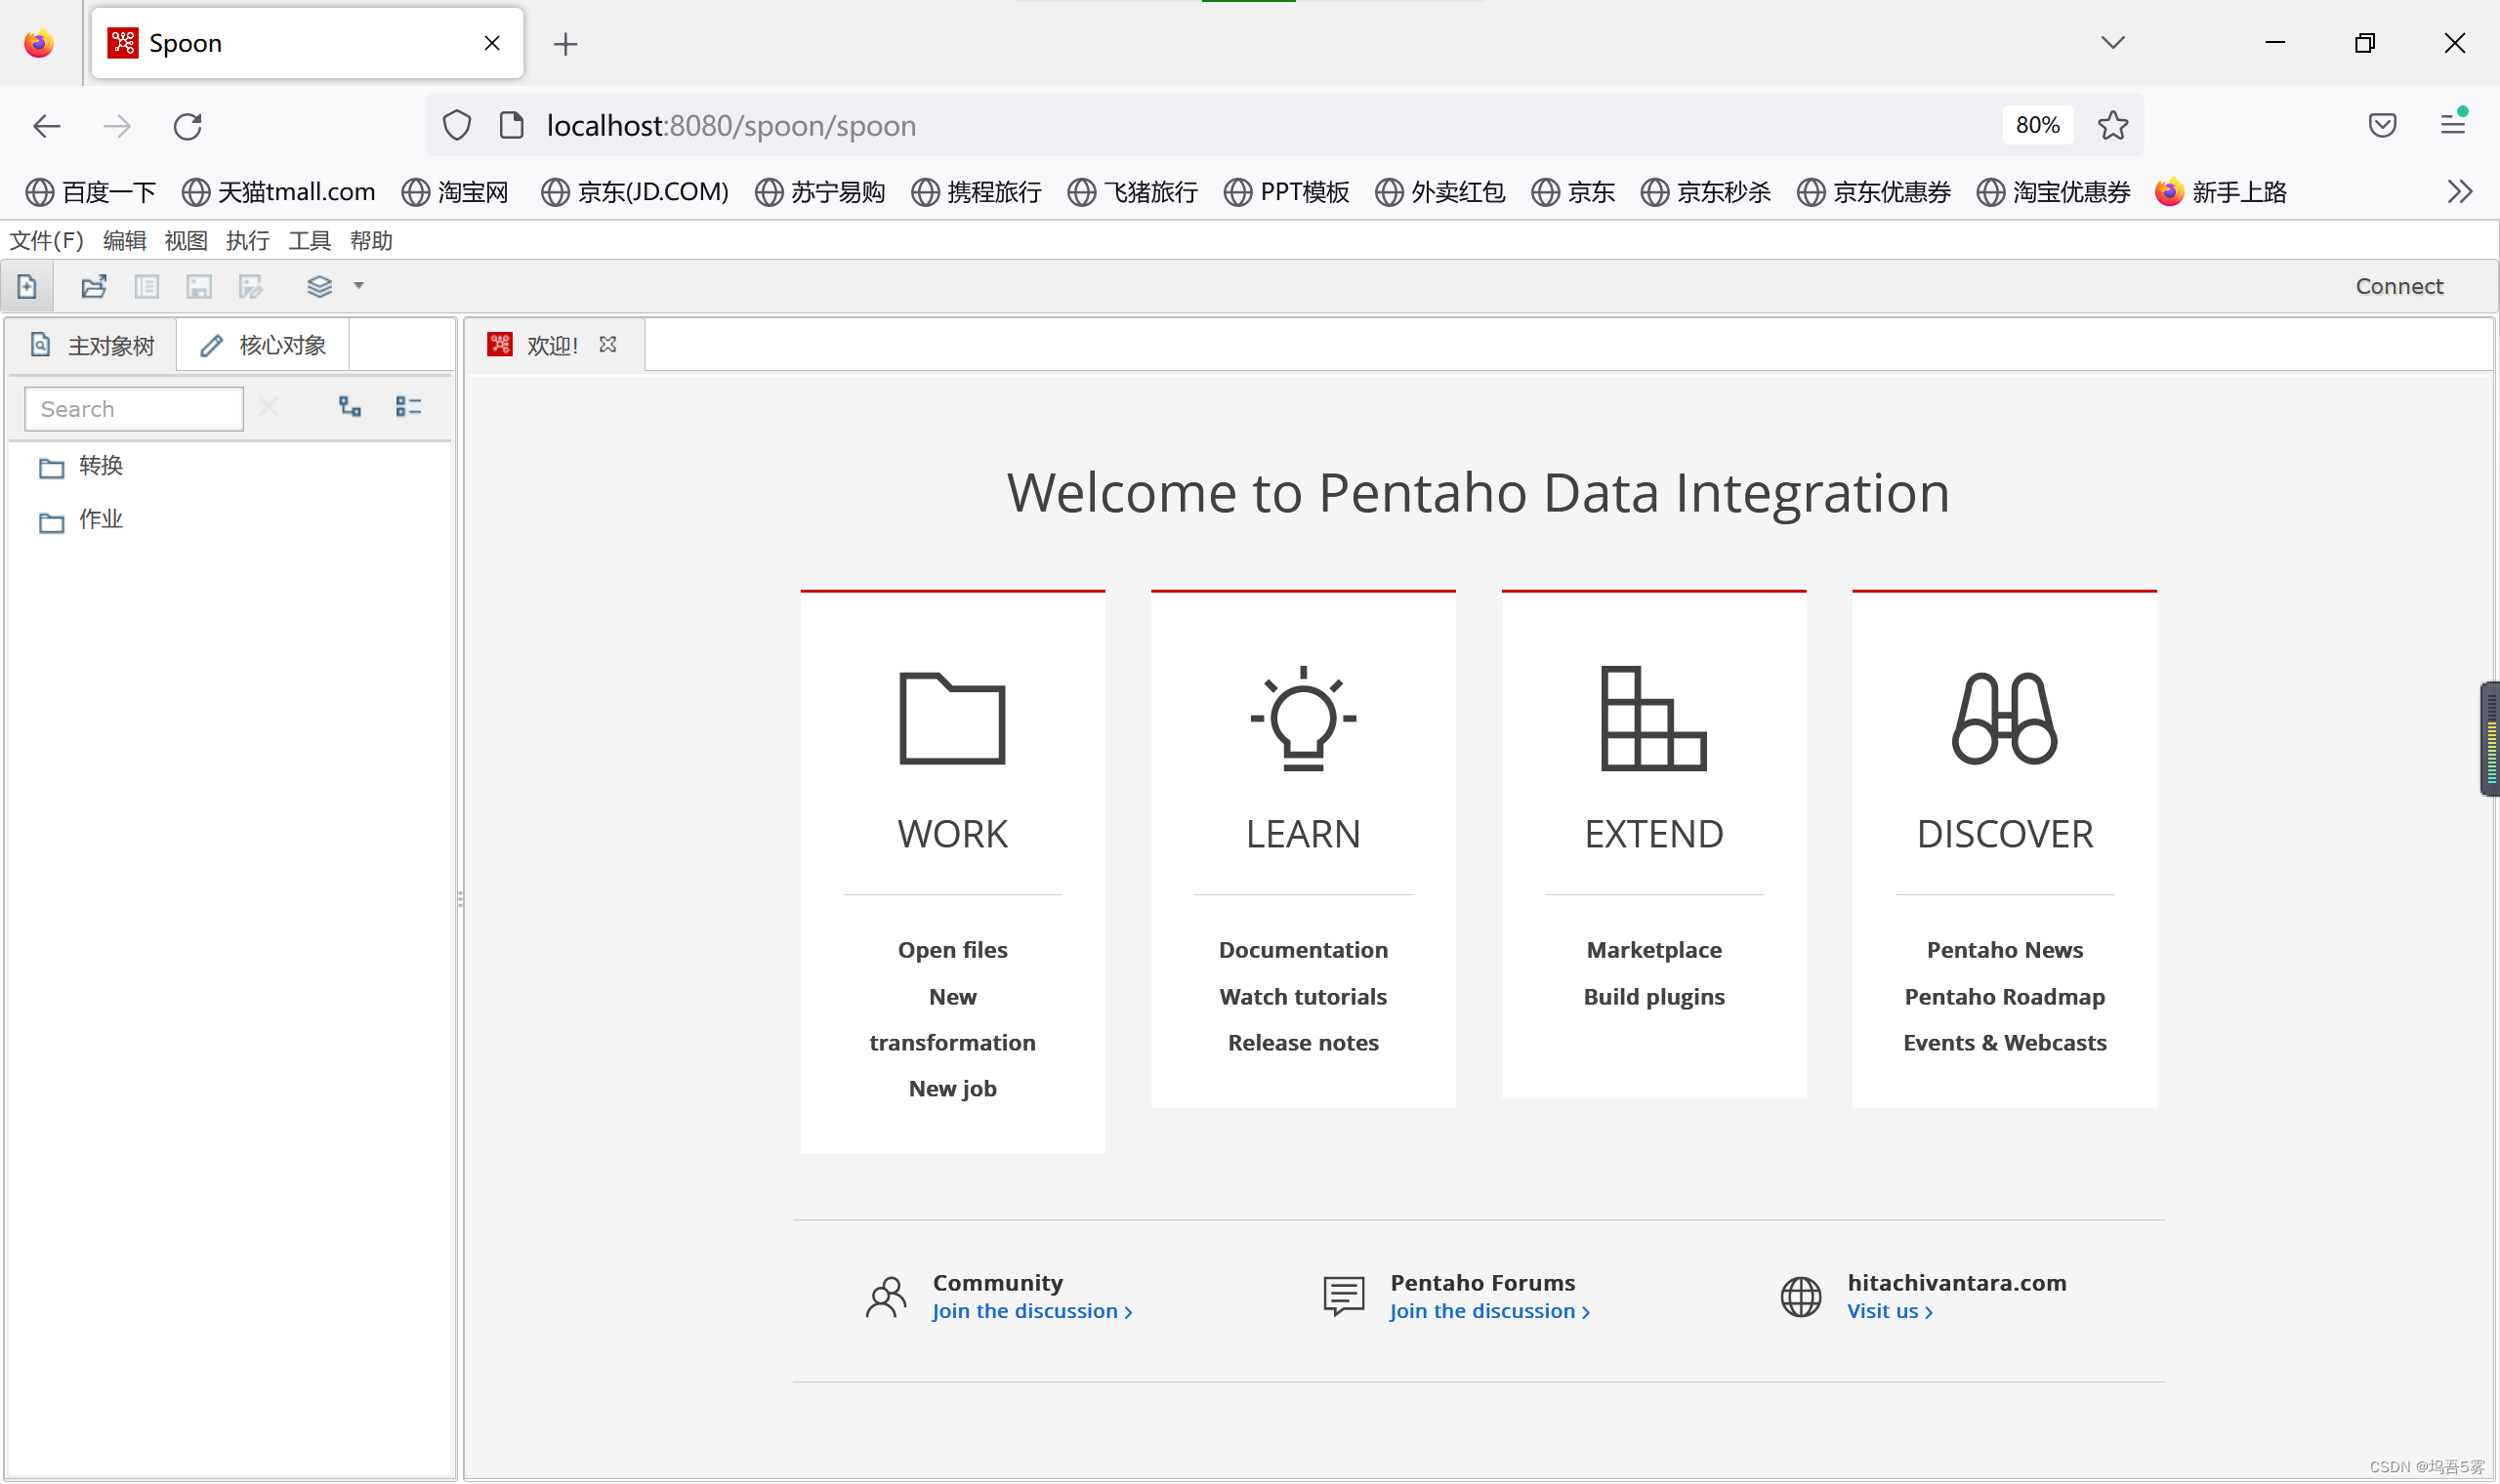Click the New transformation link

pos(952,1020)
